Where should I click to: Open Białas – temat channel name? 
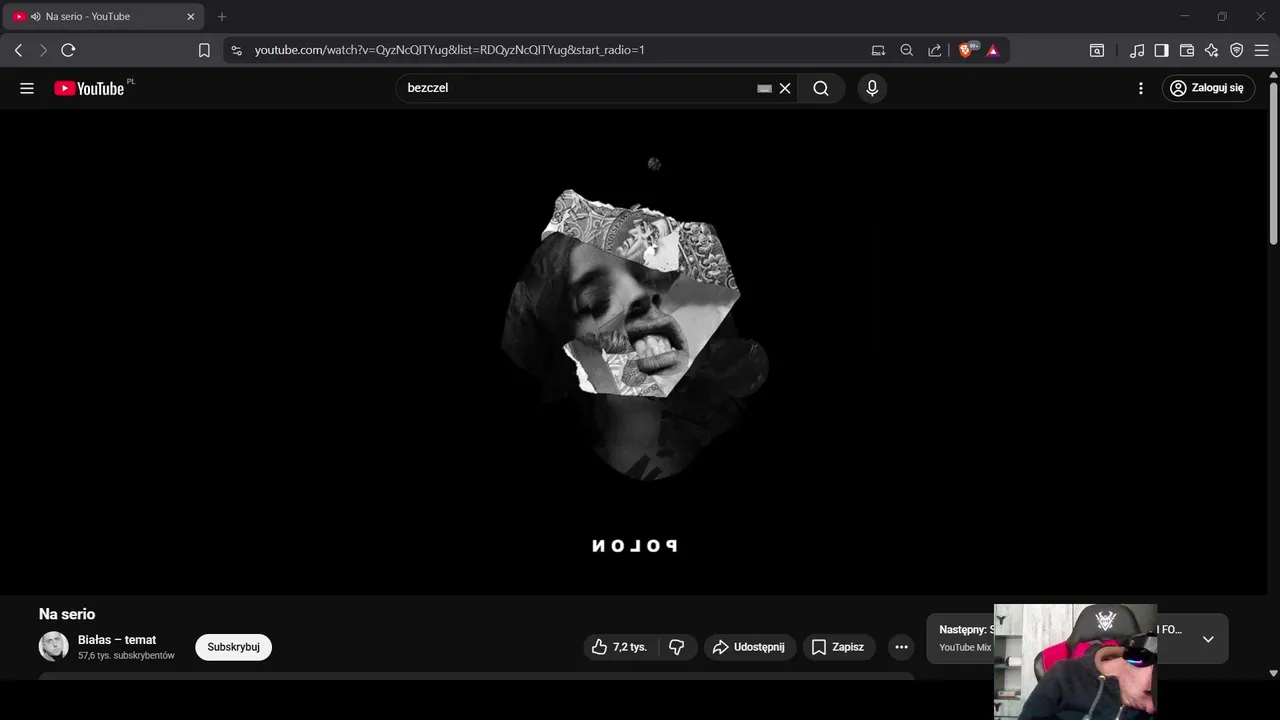click(x=117, y=640)
